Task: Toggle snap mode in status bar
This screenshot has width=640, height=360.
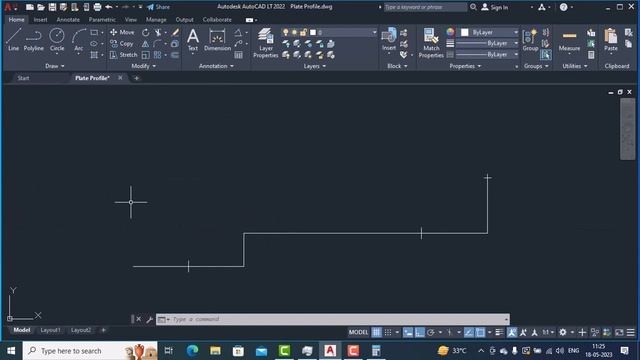Action: (388, 332)
